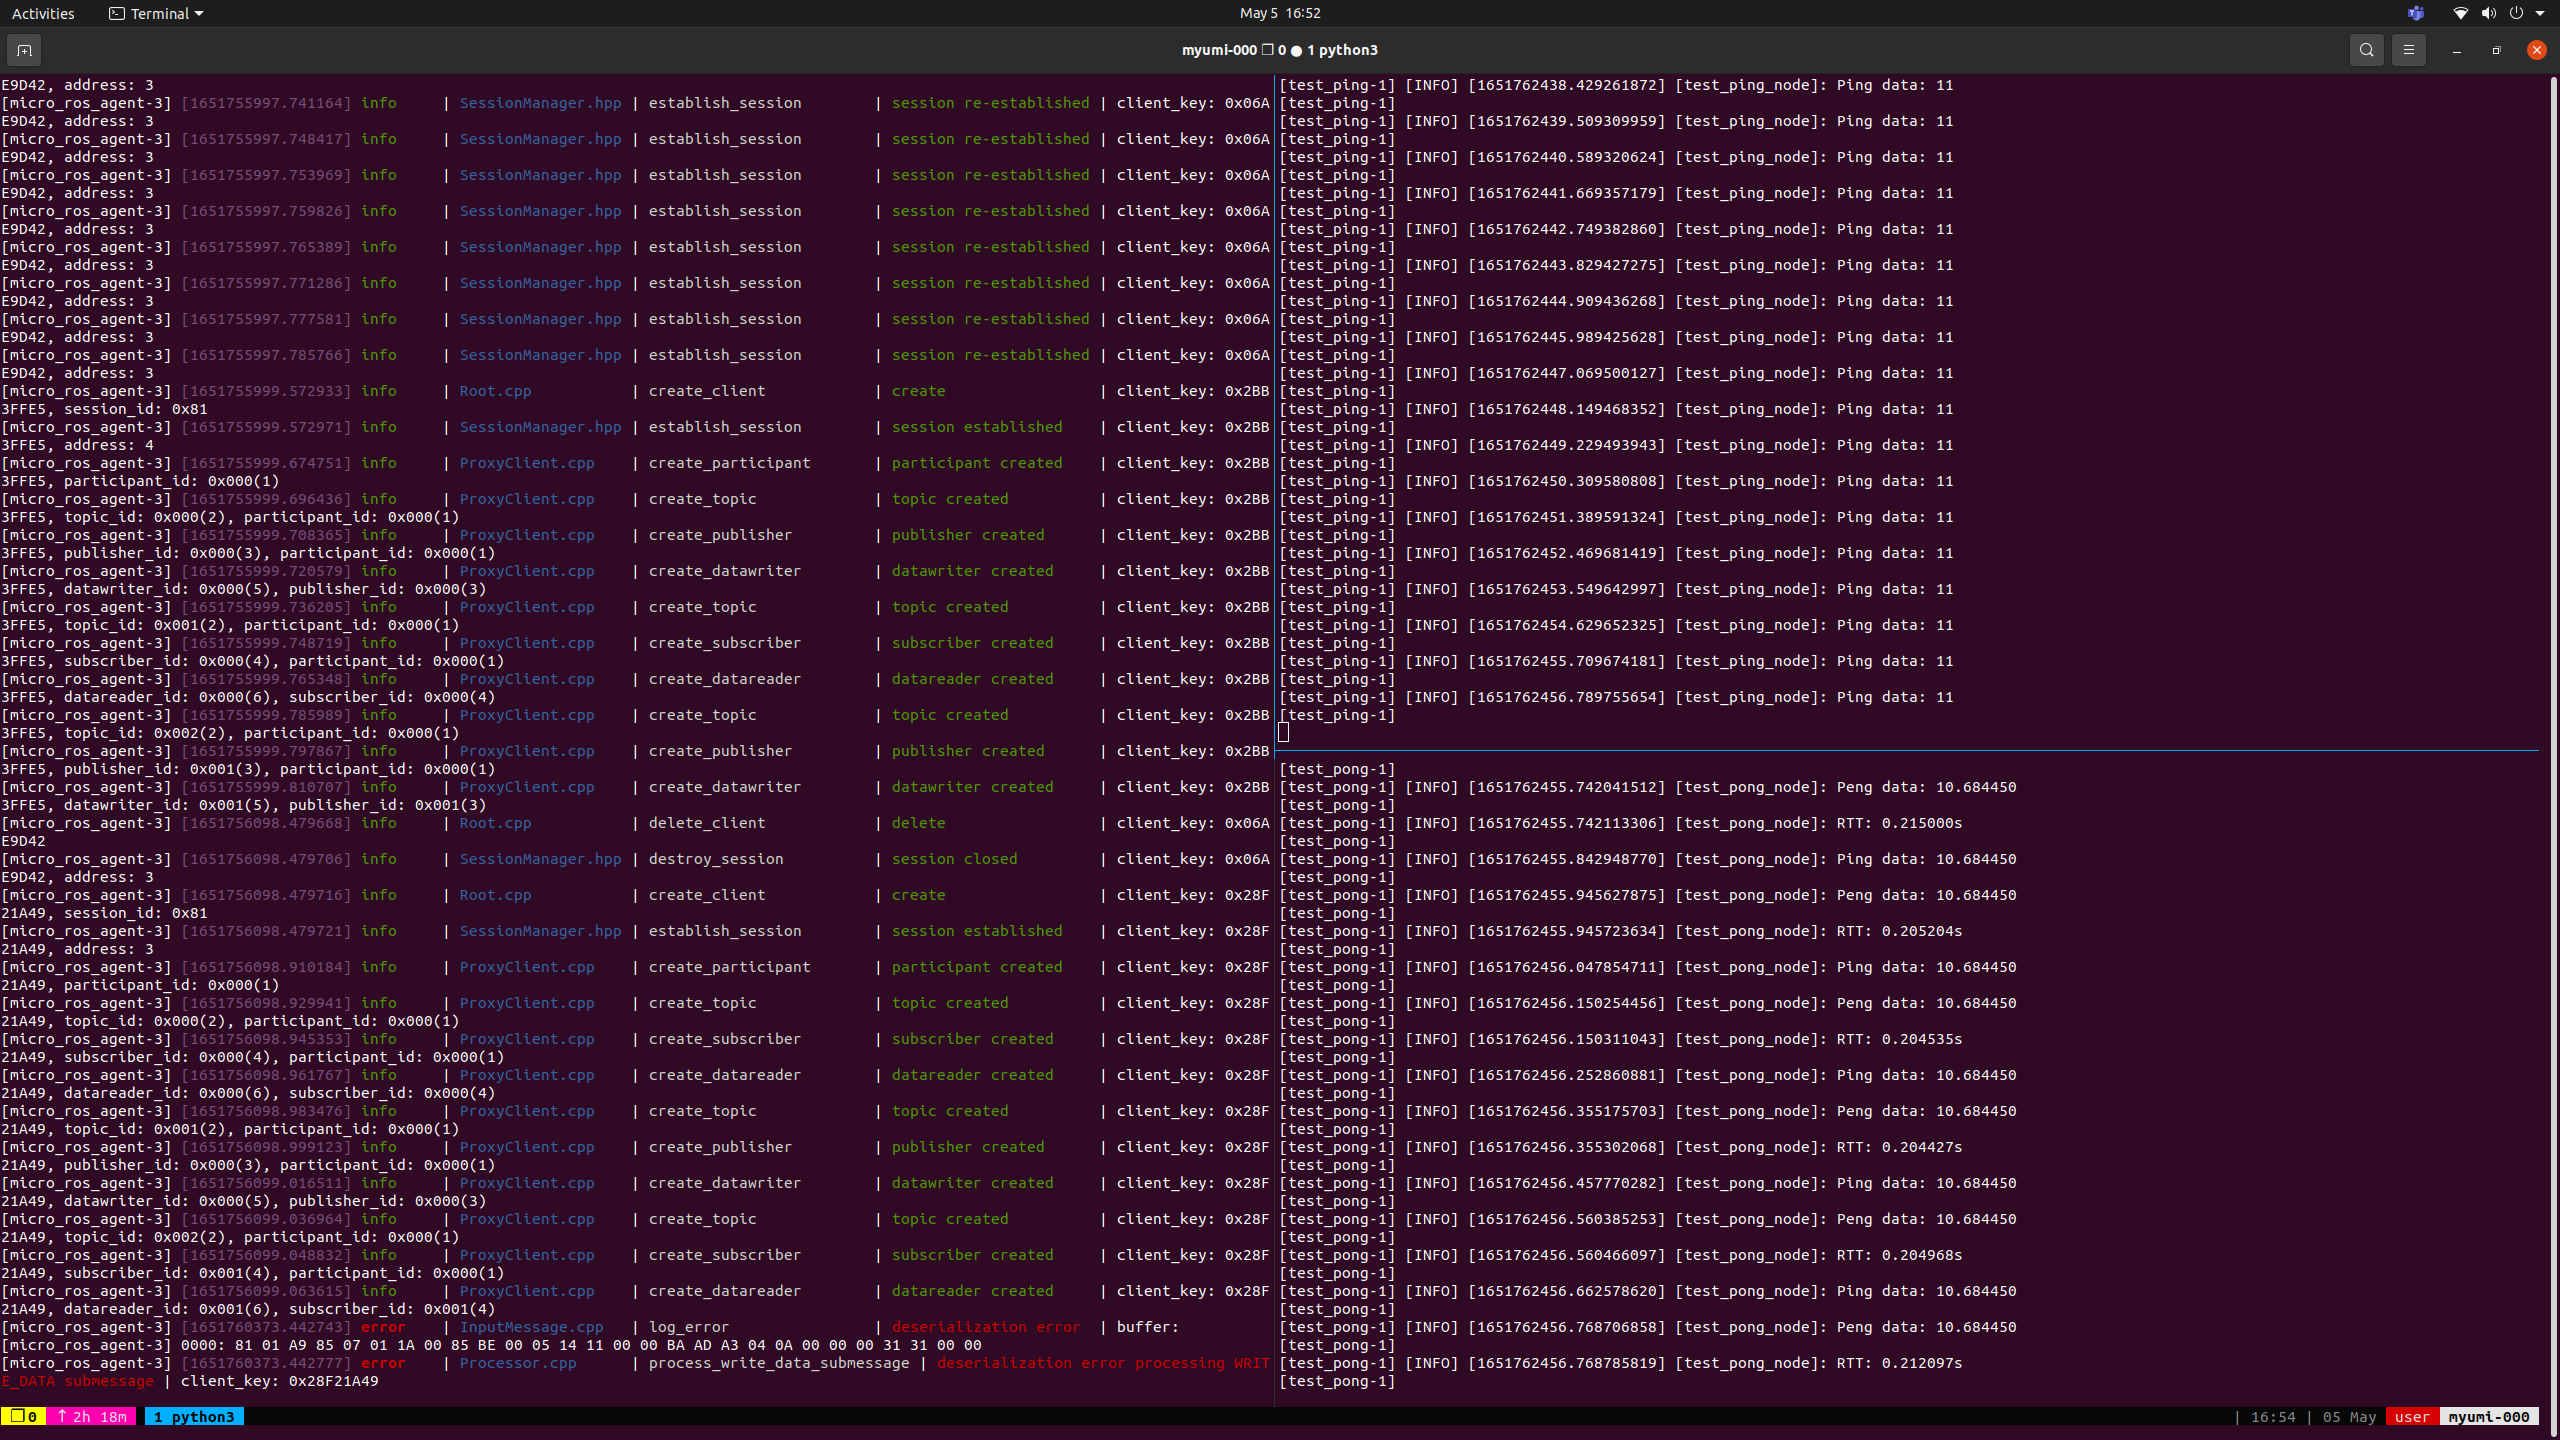This screenshot has width=2560, height=1440.
Task: Click the pink 2h 18m uptime badge
Action: (x=92, y=1416)
